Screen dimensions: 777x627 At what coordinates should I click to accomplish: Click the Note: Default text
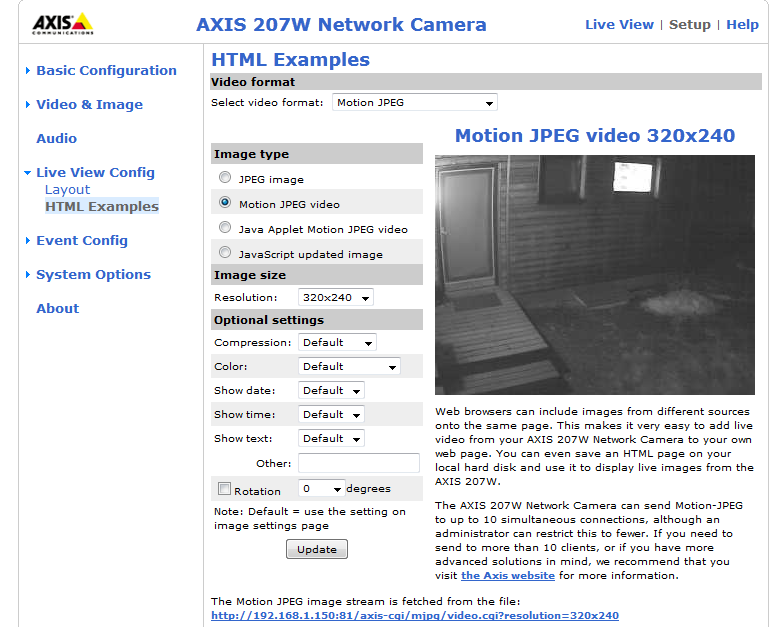coord(310,518)
